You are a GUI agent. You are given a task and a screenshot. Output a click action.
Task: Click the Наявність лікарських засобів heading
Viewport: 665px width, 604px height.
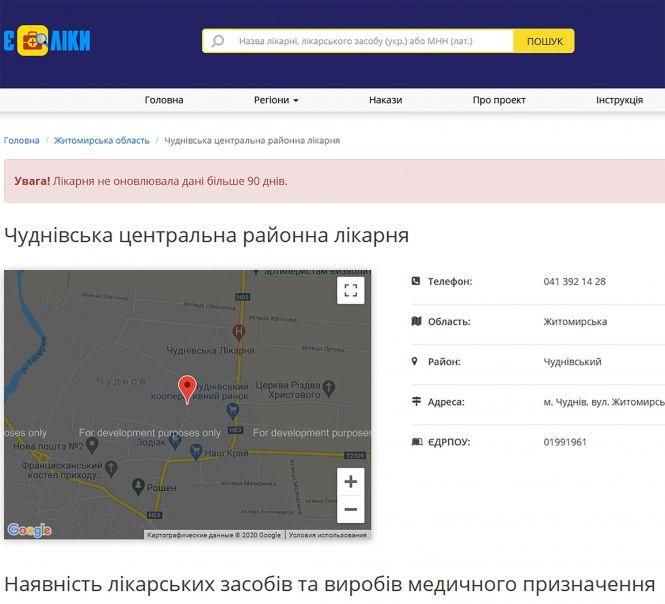(330, 584)
